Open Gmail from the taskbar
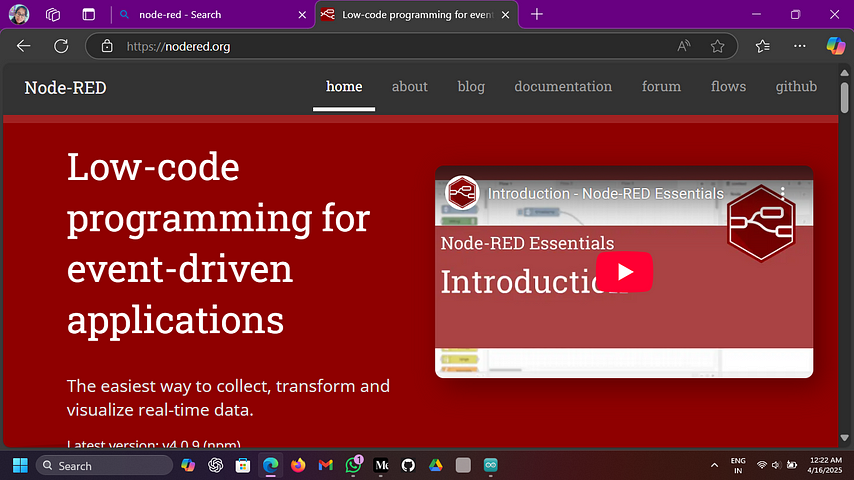Viewport: 854px width, 480px height. click(x=326, y=465)
